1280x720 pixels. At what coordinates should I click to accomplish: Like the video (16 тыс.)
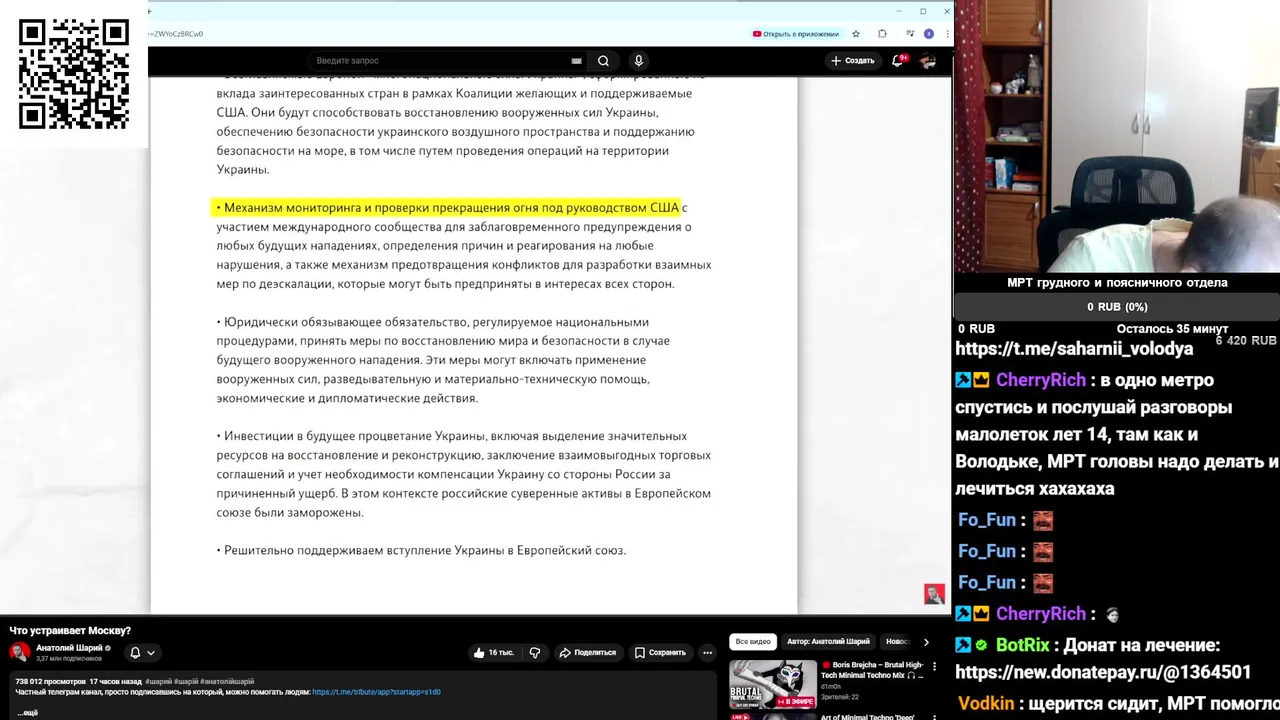pos(494,653)
